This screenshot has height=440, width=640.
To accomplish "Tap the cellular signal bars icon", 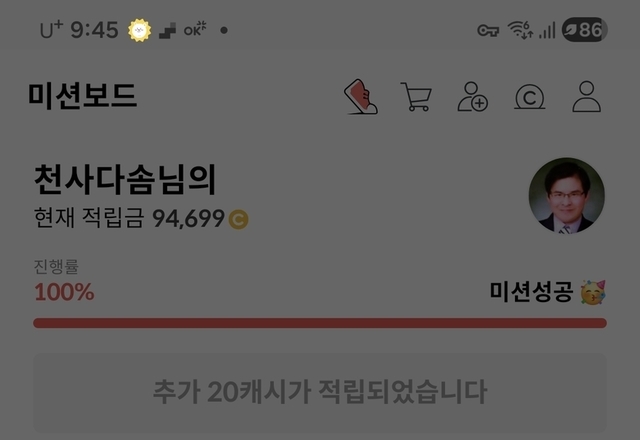I will (x=547, y=30).
